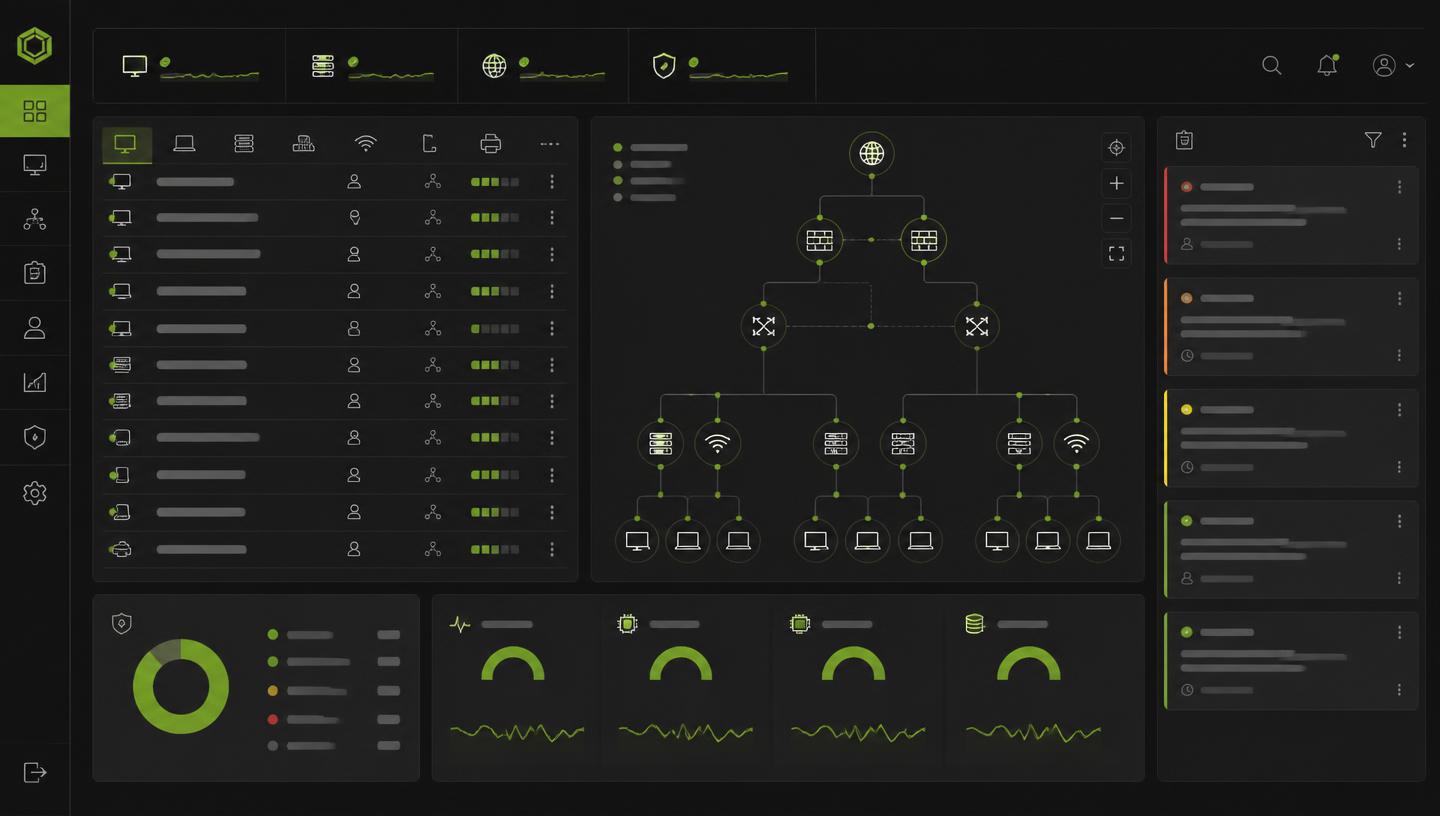Open the shield security stats card
Image resolution: width=1440 pixels, height=816 pixels.
click(722, 66)
